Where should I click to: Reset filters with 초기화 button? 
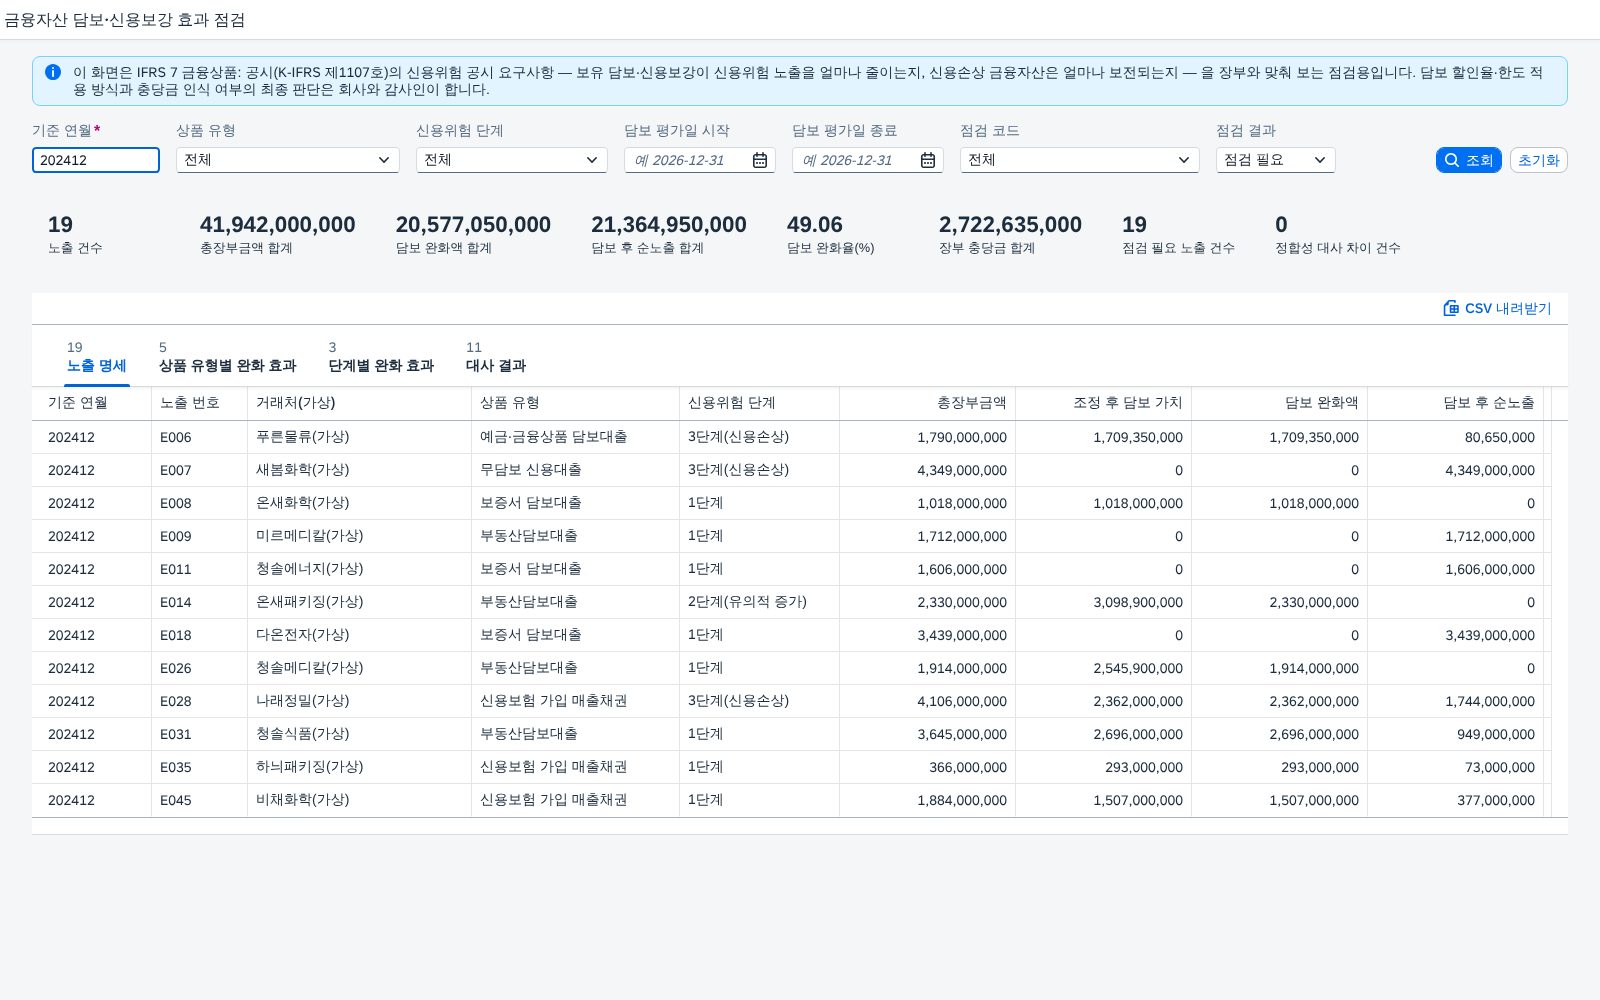click(x=1538, y=160)
